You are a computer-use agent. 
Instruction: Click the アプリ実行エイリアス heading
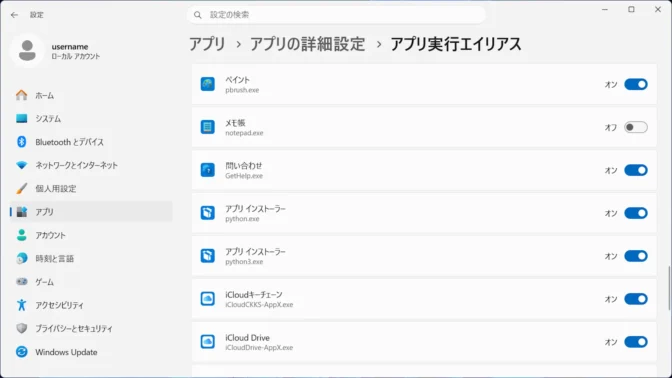pos(456,44)
